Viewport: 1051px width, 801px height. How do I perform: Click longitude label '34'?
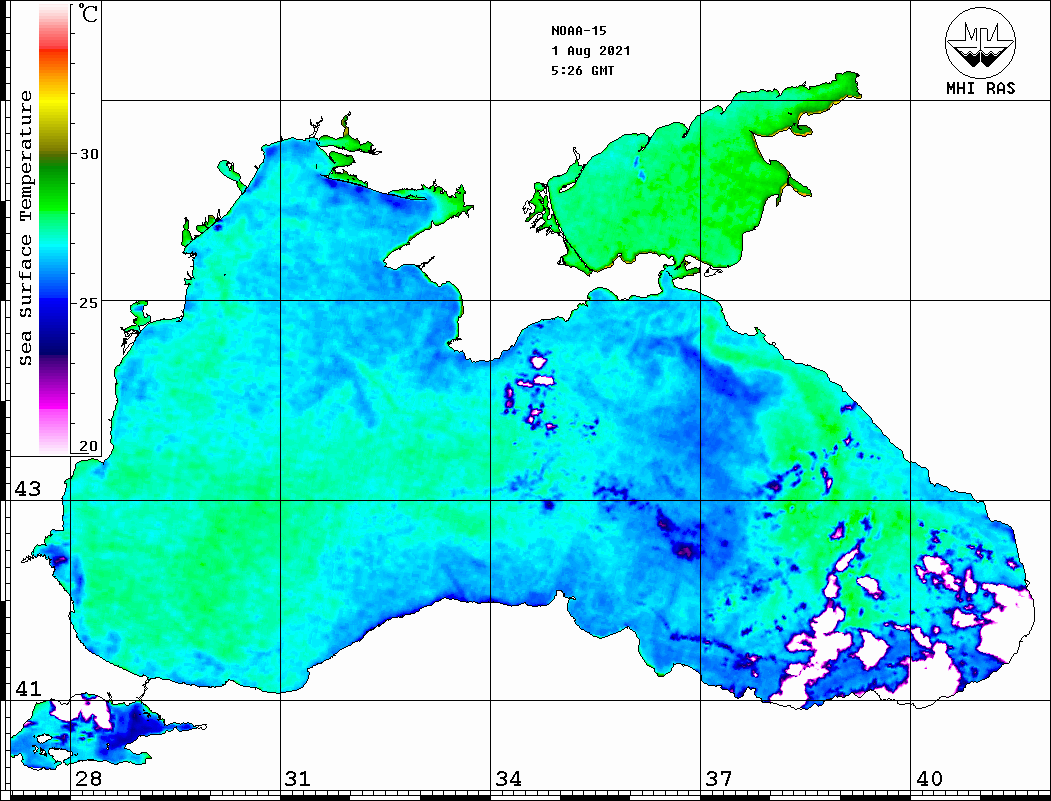[508, 778]
